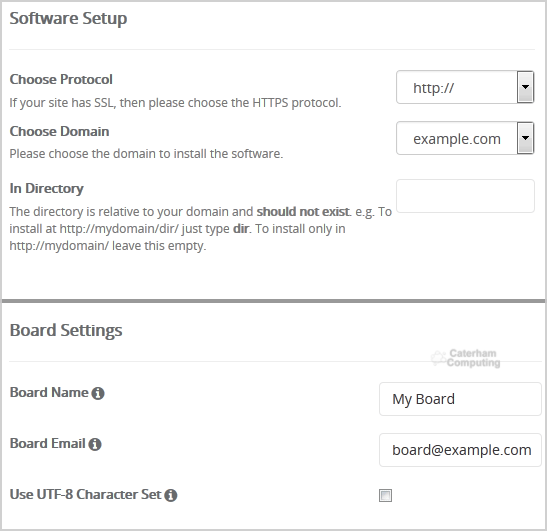Open the protocol dropdown arrow

point(525,87)
